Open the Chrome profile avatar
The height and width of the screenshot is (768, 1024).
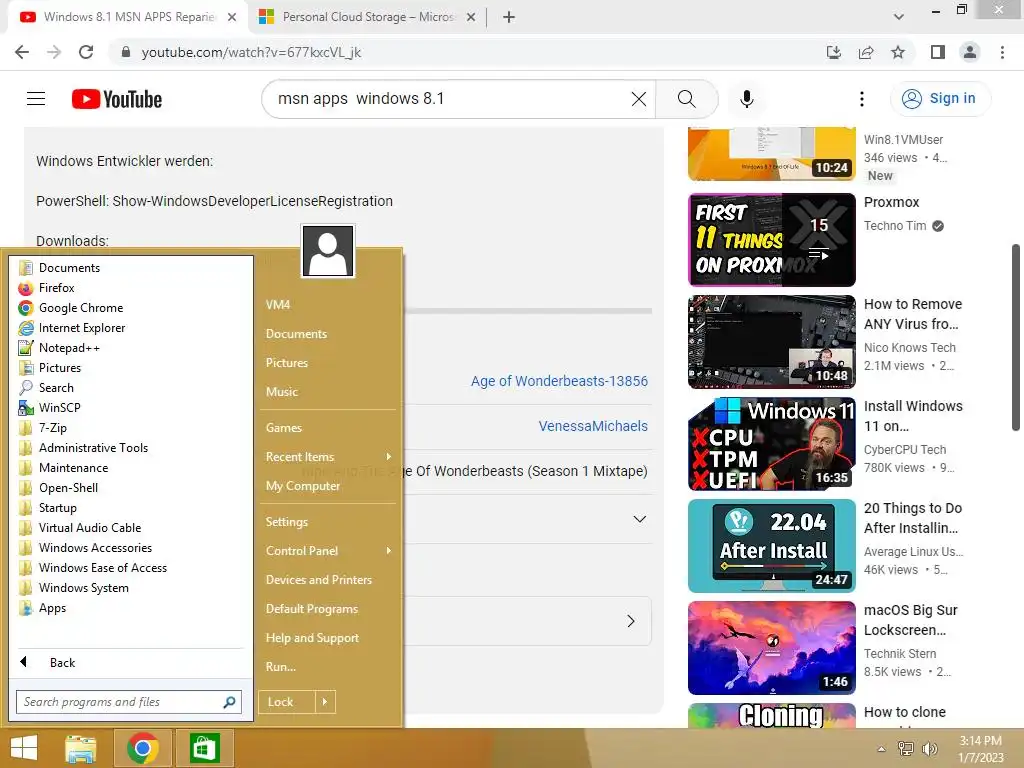point(970,52)
